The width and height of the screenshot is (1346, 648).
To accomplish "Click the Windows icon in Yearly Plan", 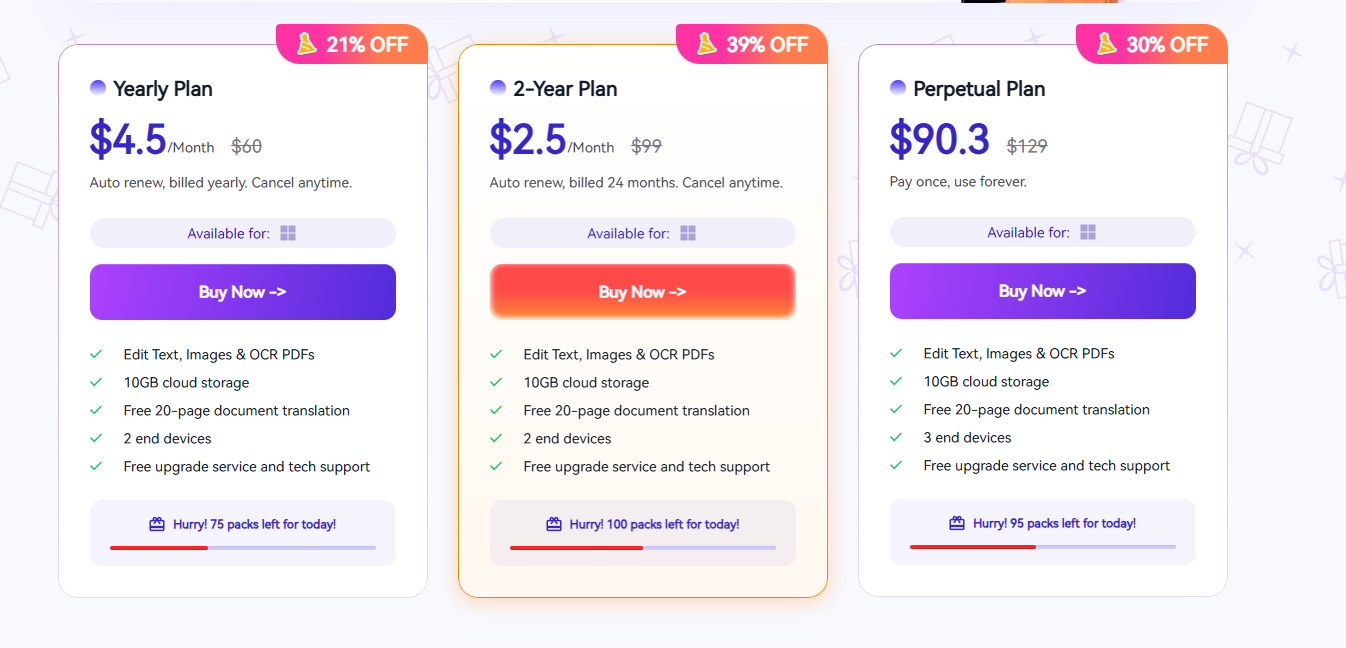I will click(288, 233).
